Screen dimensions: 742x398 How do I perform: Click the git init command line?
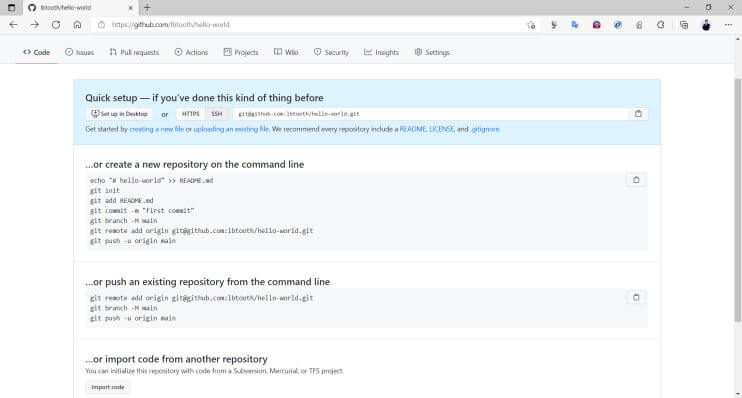105,191
